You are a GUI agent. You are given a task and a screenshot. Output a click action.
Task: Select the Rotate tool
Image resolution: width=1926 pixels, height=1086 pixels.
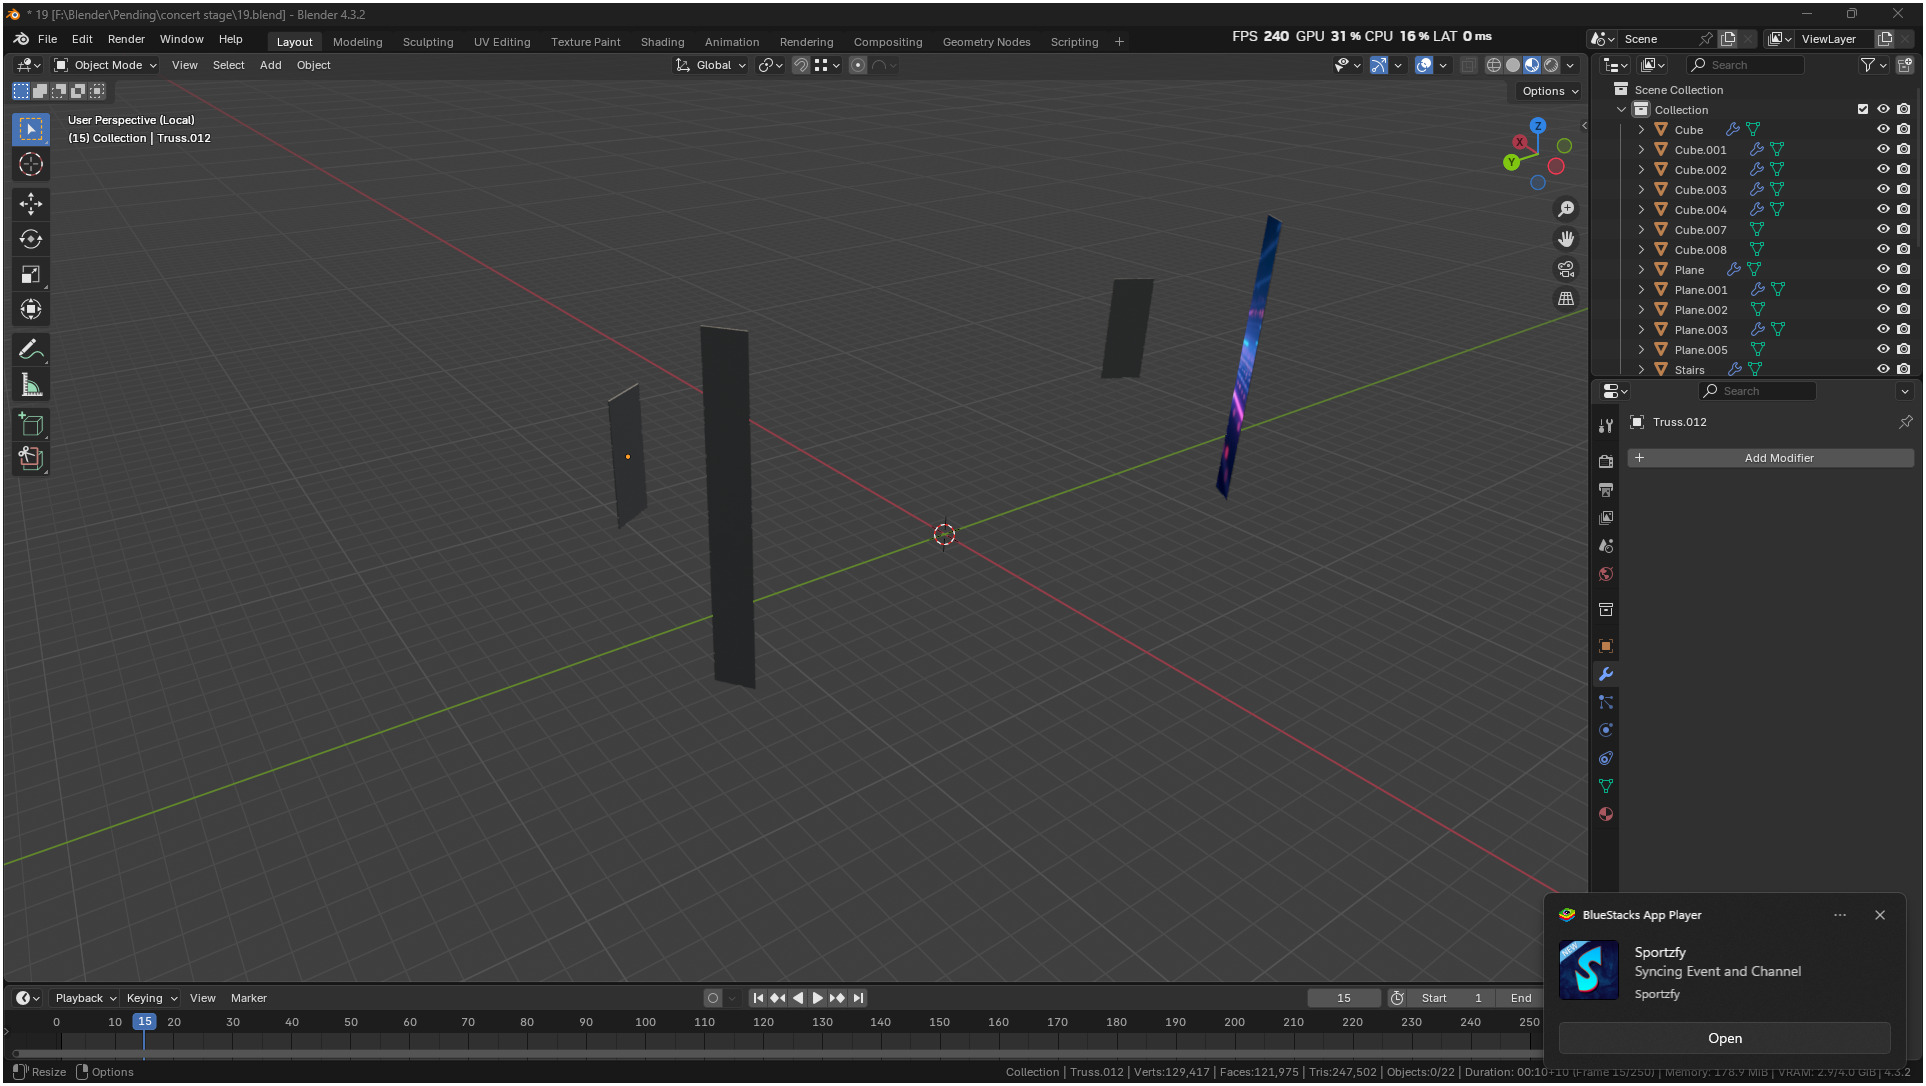(x=31, y=239)
